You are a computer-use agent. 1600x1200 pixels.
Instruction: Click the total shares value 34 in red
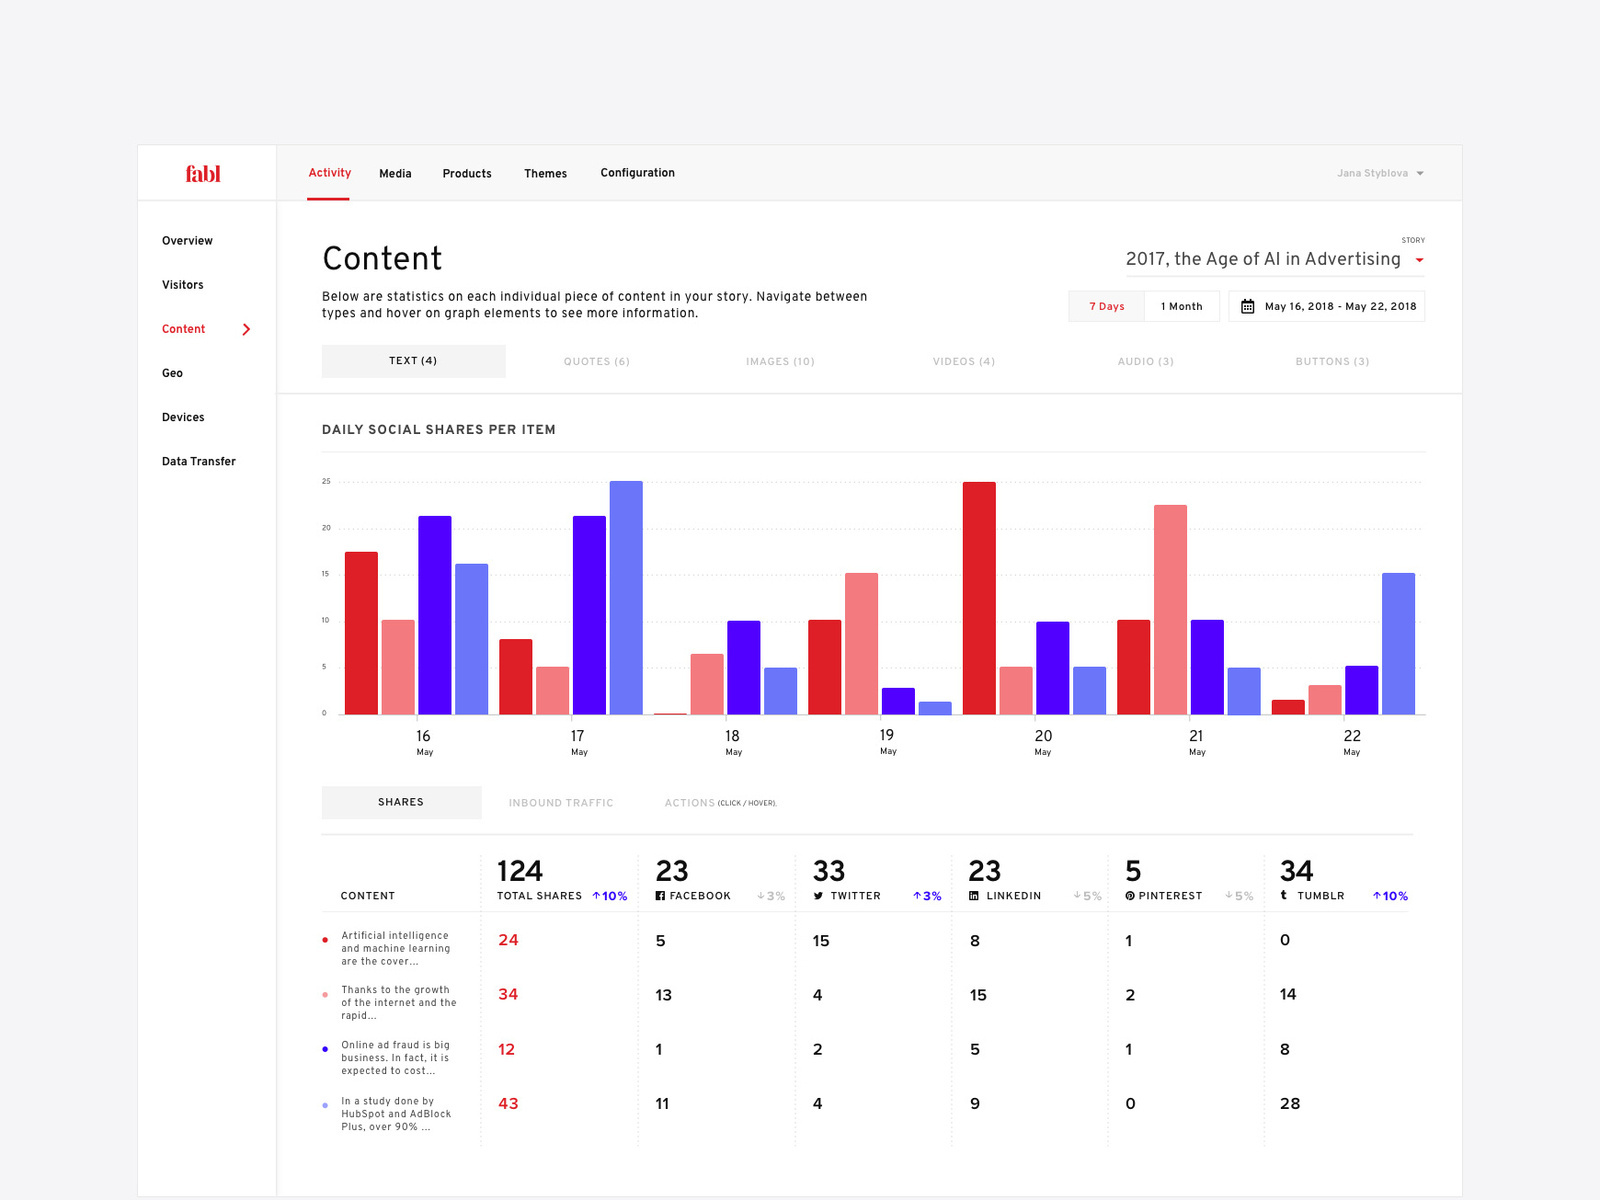[508, 995]
